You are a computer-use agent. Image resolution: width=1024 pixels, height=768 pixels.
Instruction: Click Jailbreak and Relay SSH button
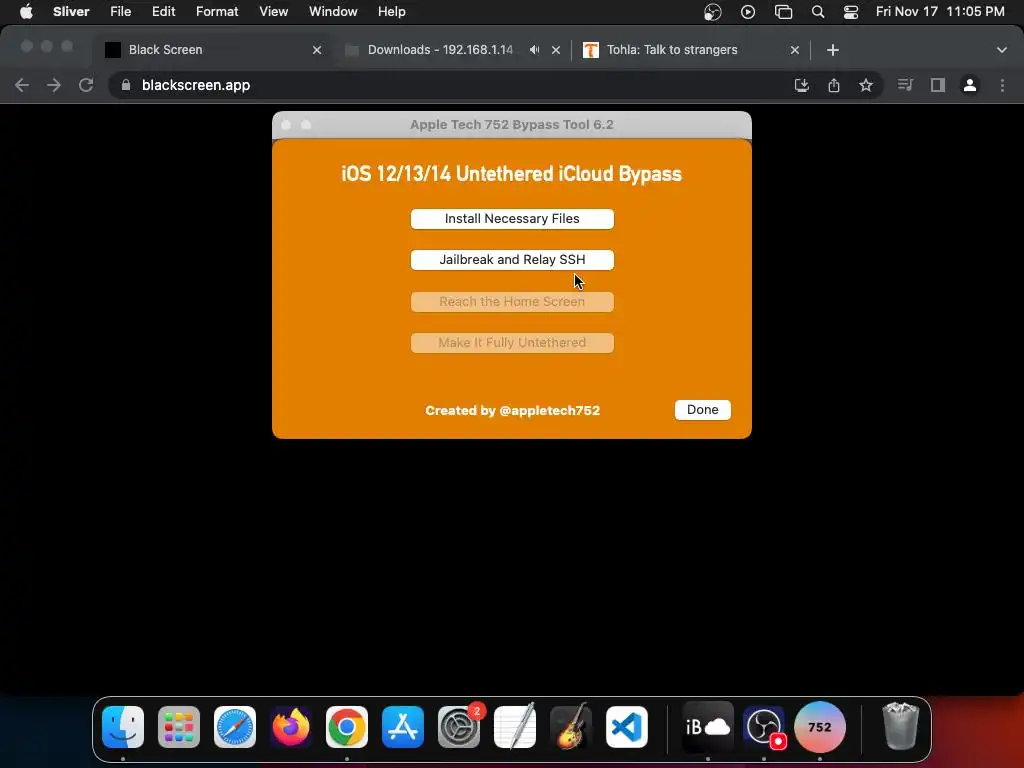[x=512, y=260]
